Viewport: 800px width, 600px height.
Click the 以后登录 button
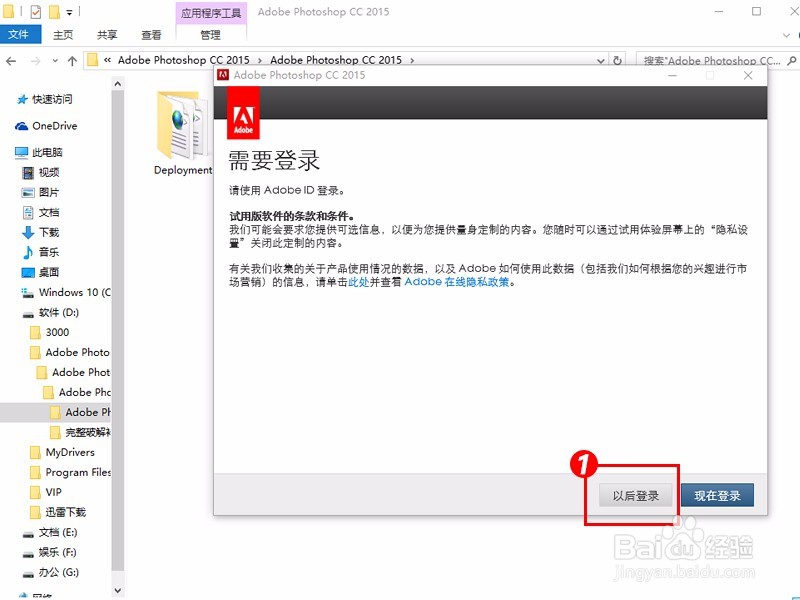[636, 495]
